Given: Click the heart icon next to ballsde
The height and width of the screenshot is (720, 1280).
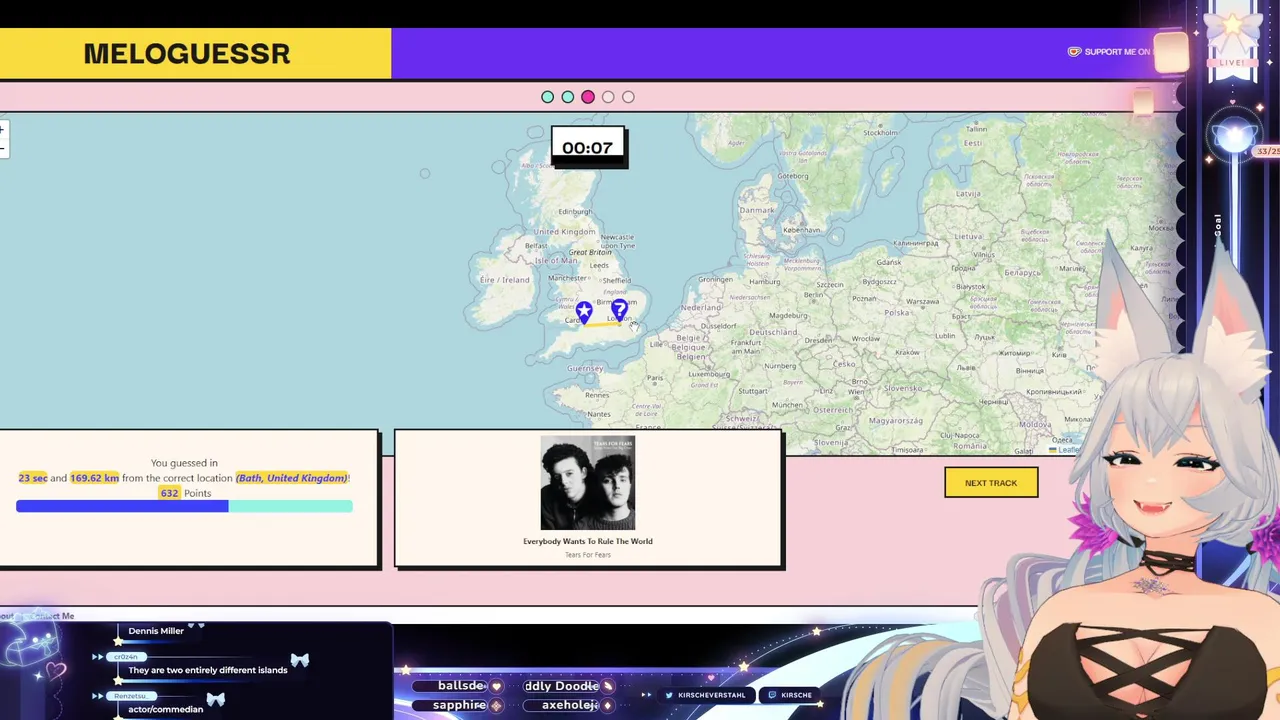Looking at the screenshot, I should coord(495,686).
